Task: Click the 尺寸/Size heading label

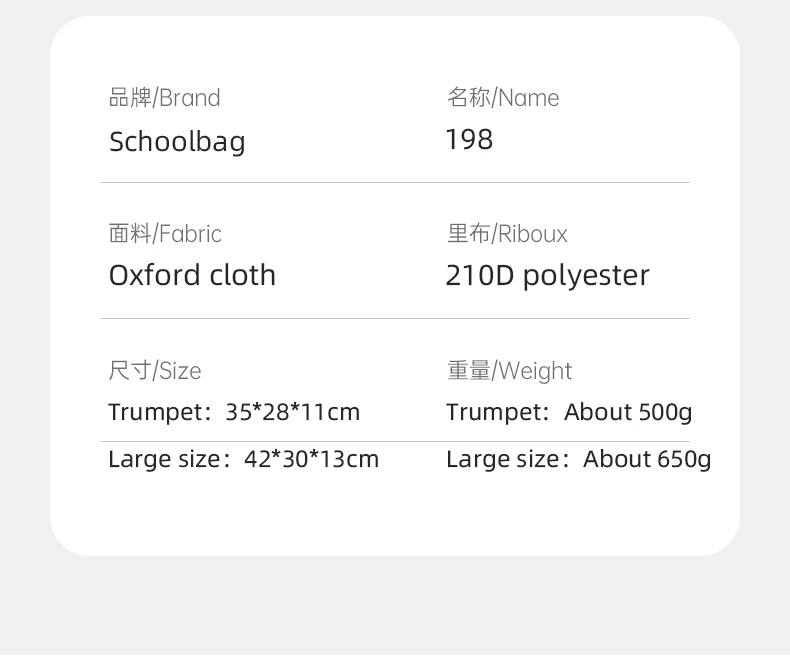Action: (155, 371)
